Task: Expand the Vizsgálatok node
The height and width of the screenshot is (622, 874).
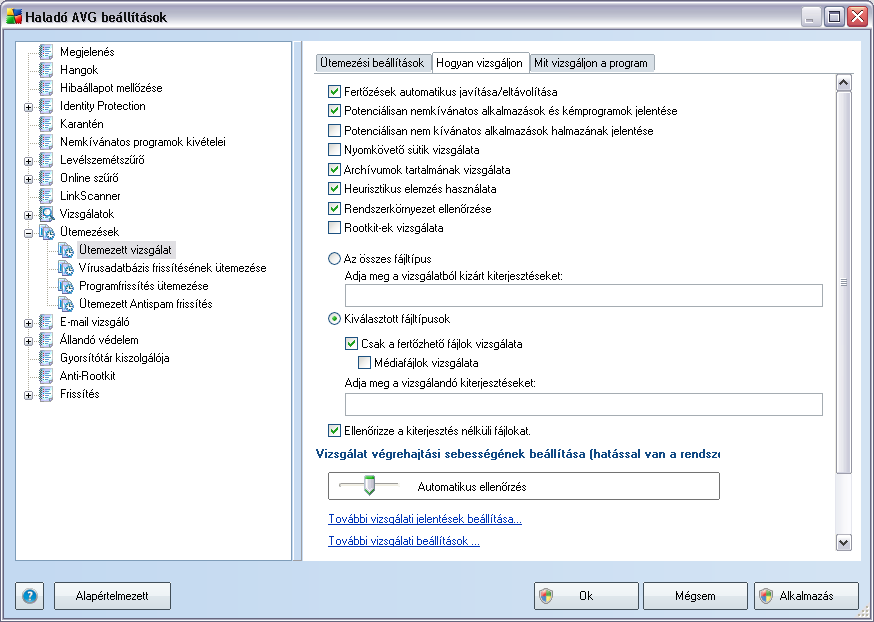Action: (28, 215)
